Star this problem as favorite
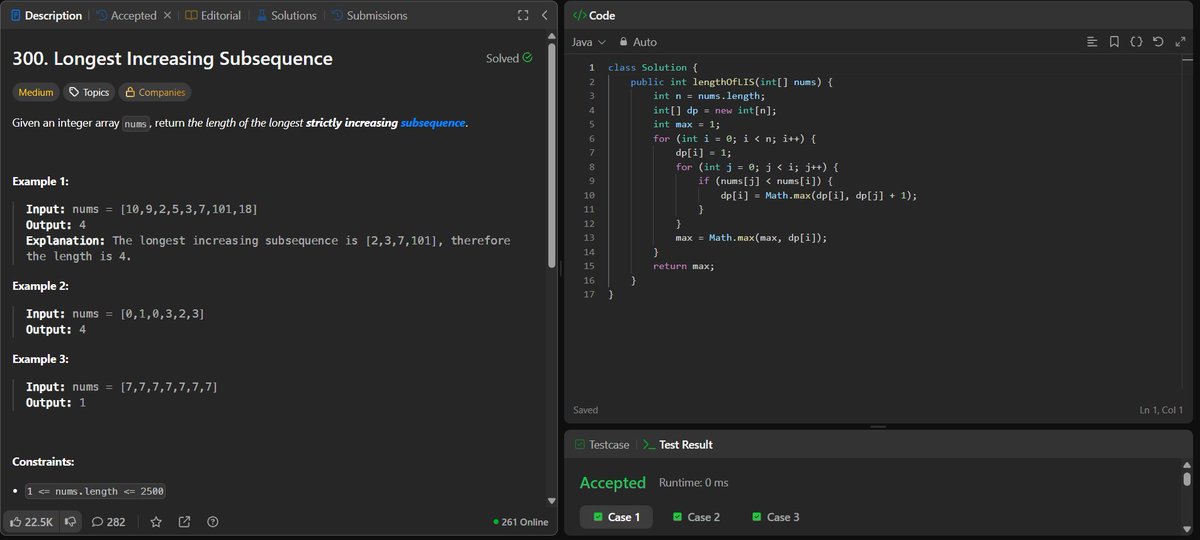 pos(156,521)
